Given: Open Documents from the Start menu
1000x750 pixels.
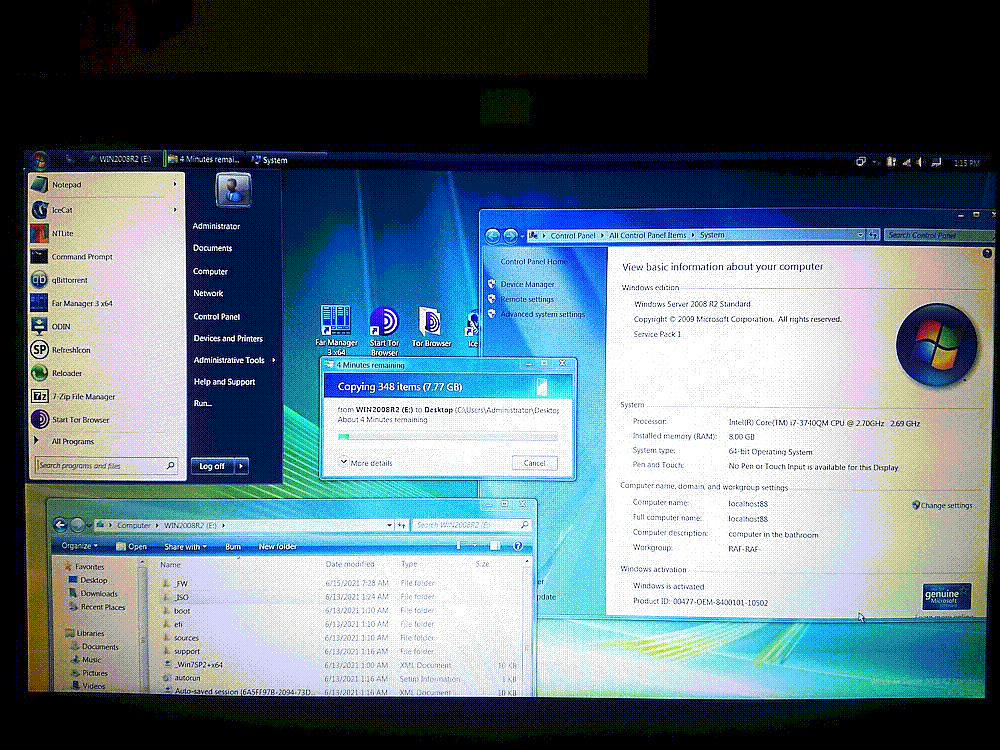Looking at the screenshot, I should 212,248.
